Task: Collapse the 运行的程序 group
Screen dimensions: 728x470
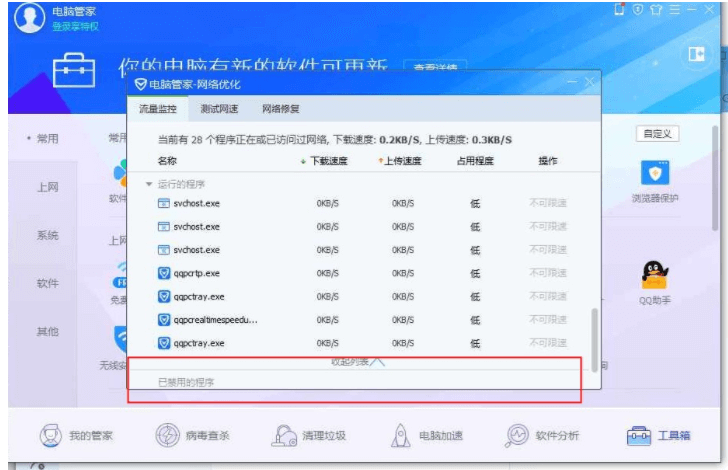Action: pos(149,184)
